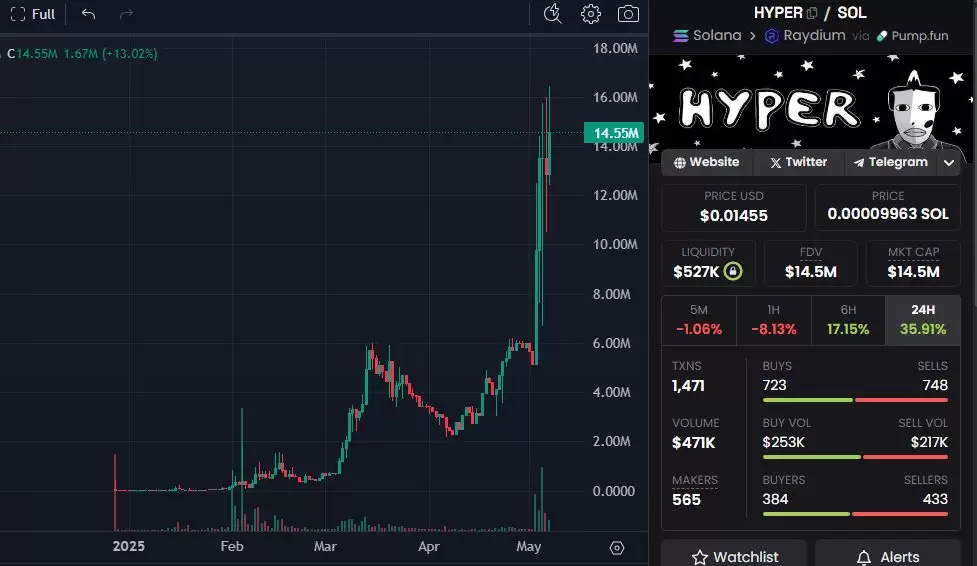
Task: Click the liquidity lock icon
Action: coord(733,271)
